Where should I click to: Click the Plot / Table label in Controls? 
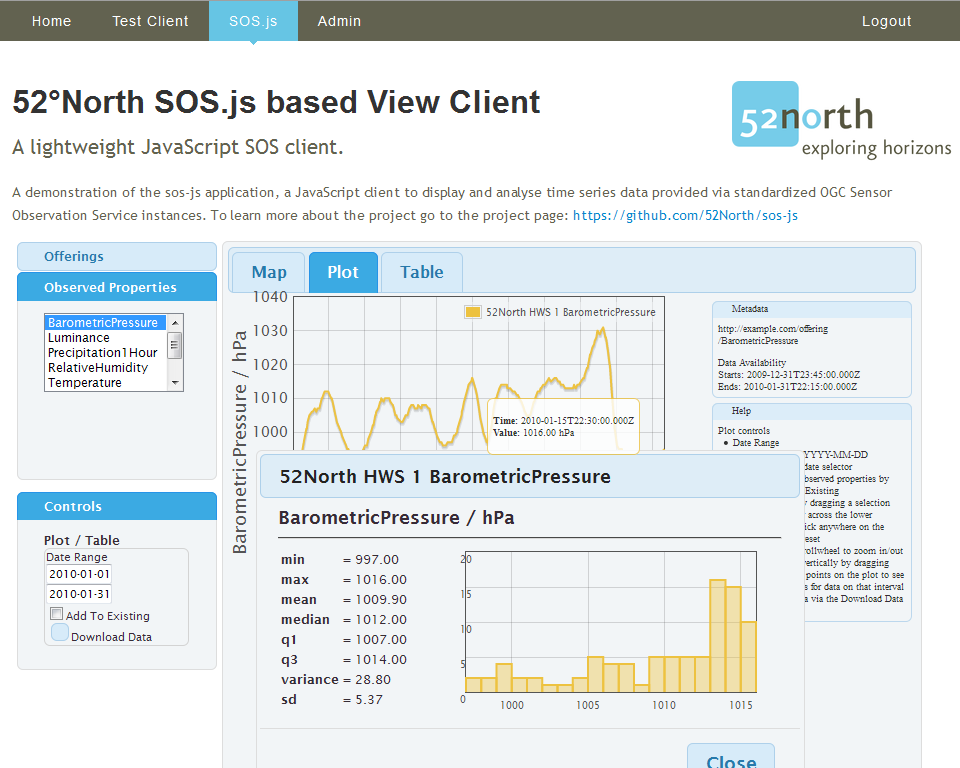click(x=81, y=540)
